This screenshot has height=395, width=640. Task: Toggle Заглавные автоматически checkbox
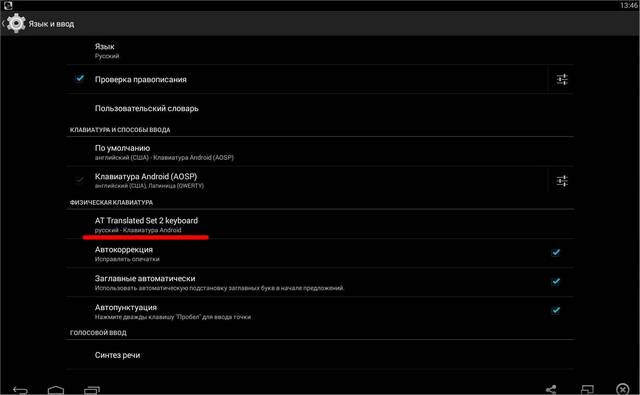point(556,282)
